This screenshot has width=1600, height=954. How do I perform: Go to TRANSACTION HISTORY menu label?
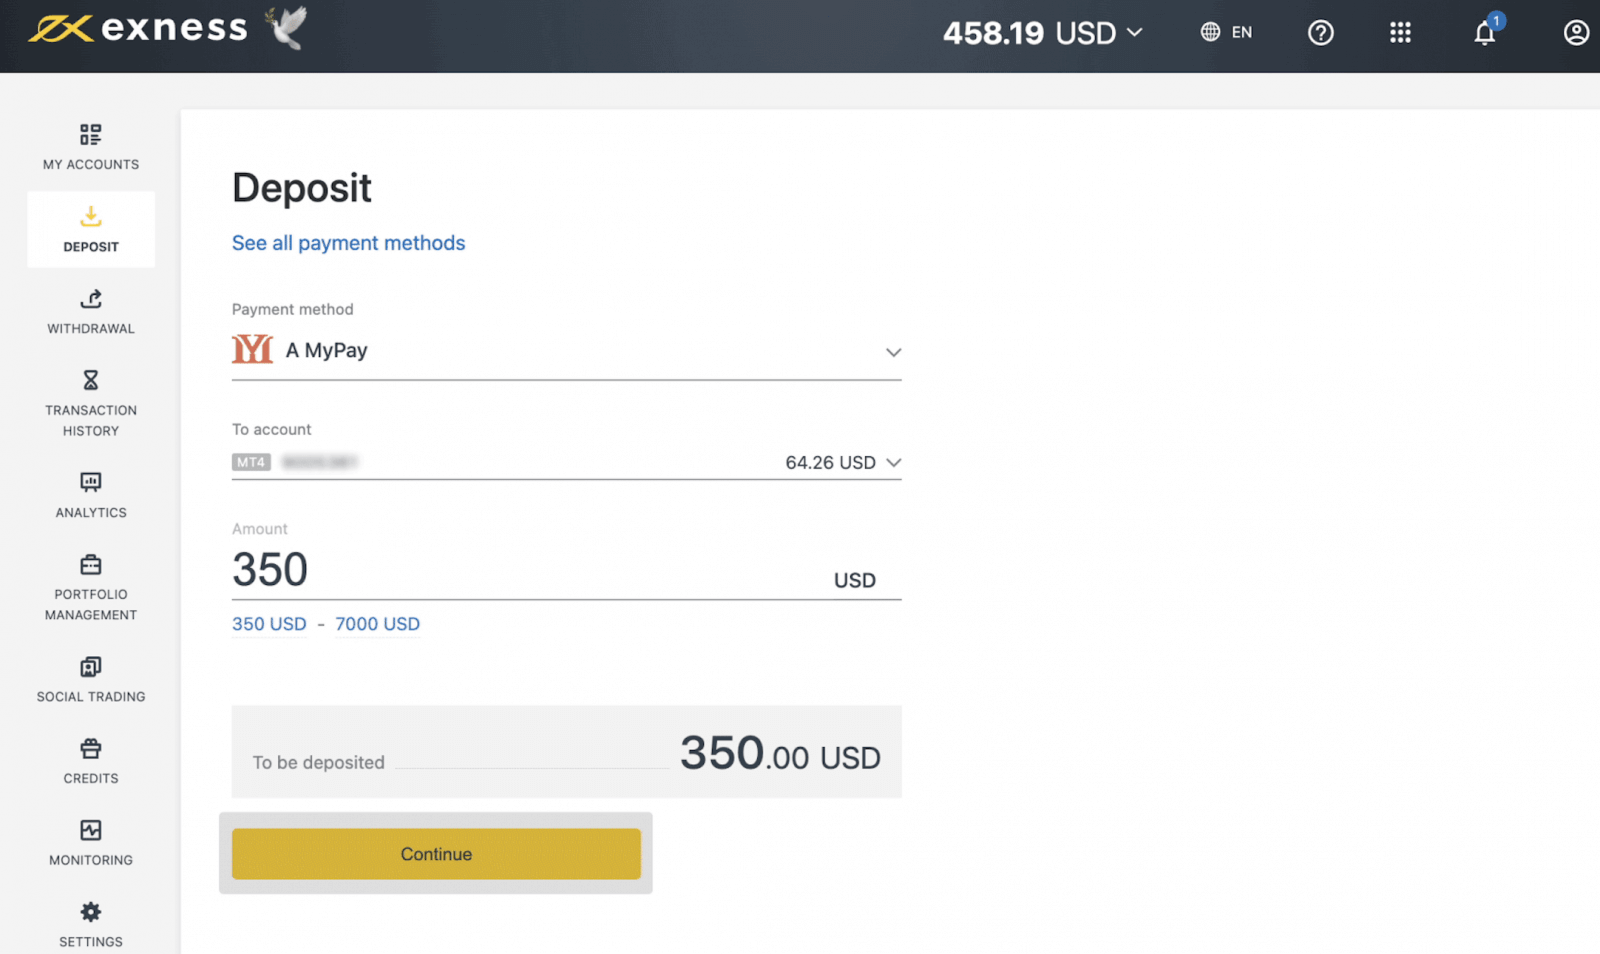pos(91,420)
